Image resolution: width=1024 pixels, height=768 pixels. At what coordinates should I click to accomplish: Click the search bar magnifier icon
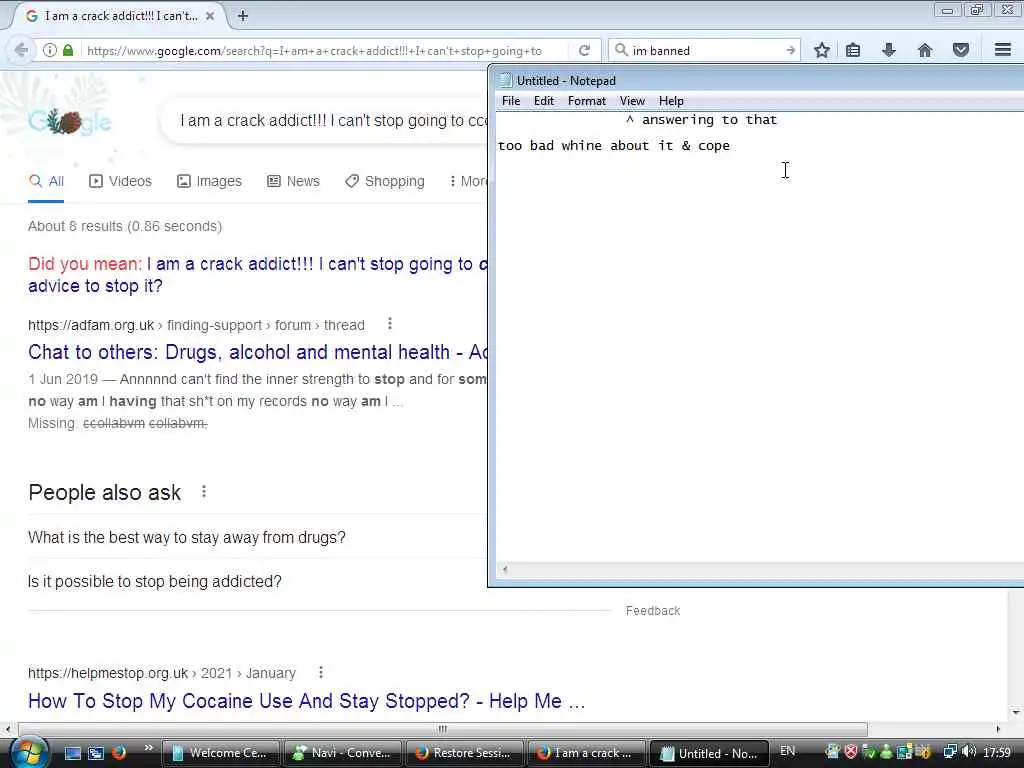[x=621, y=50]
